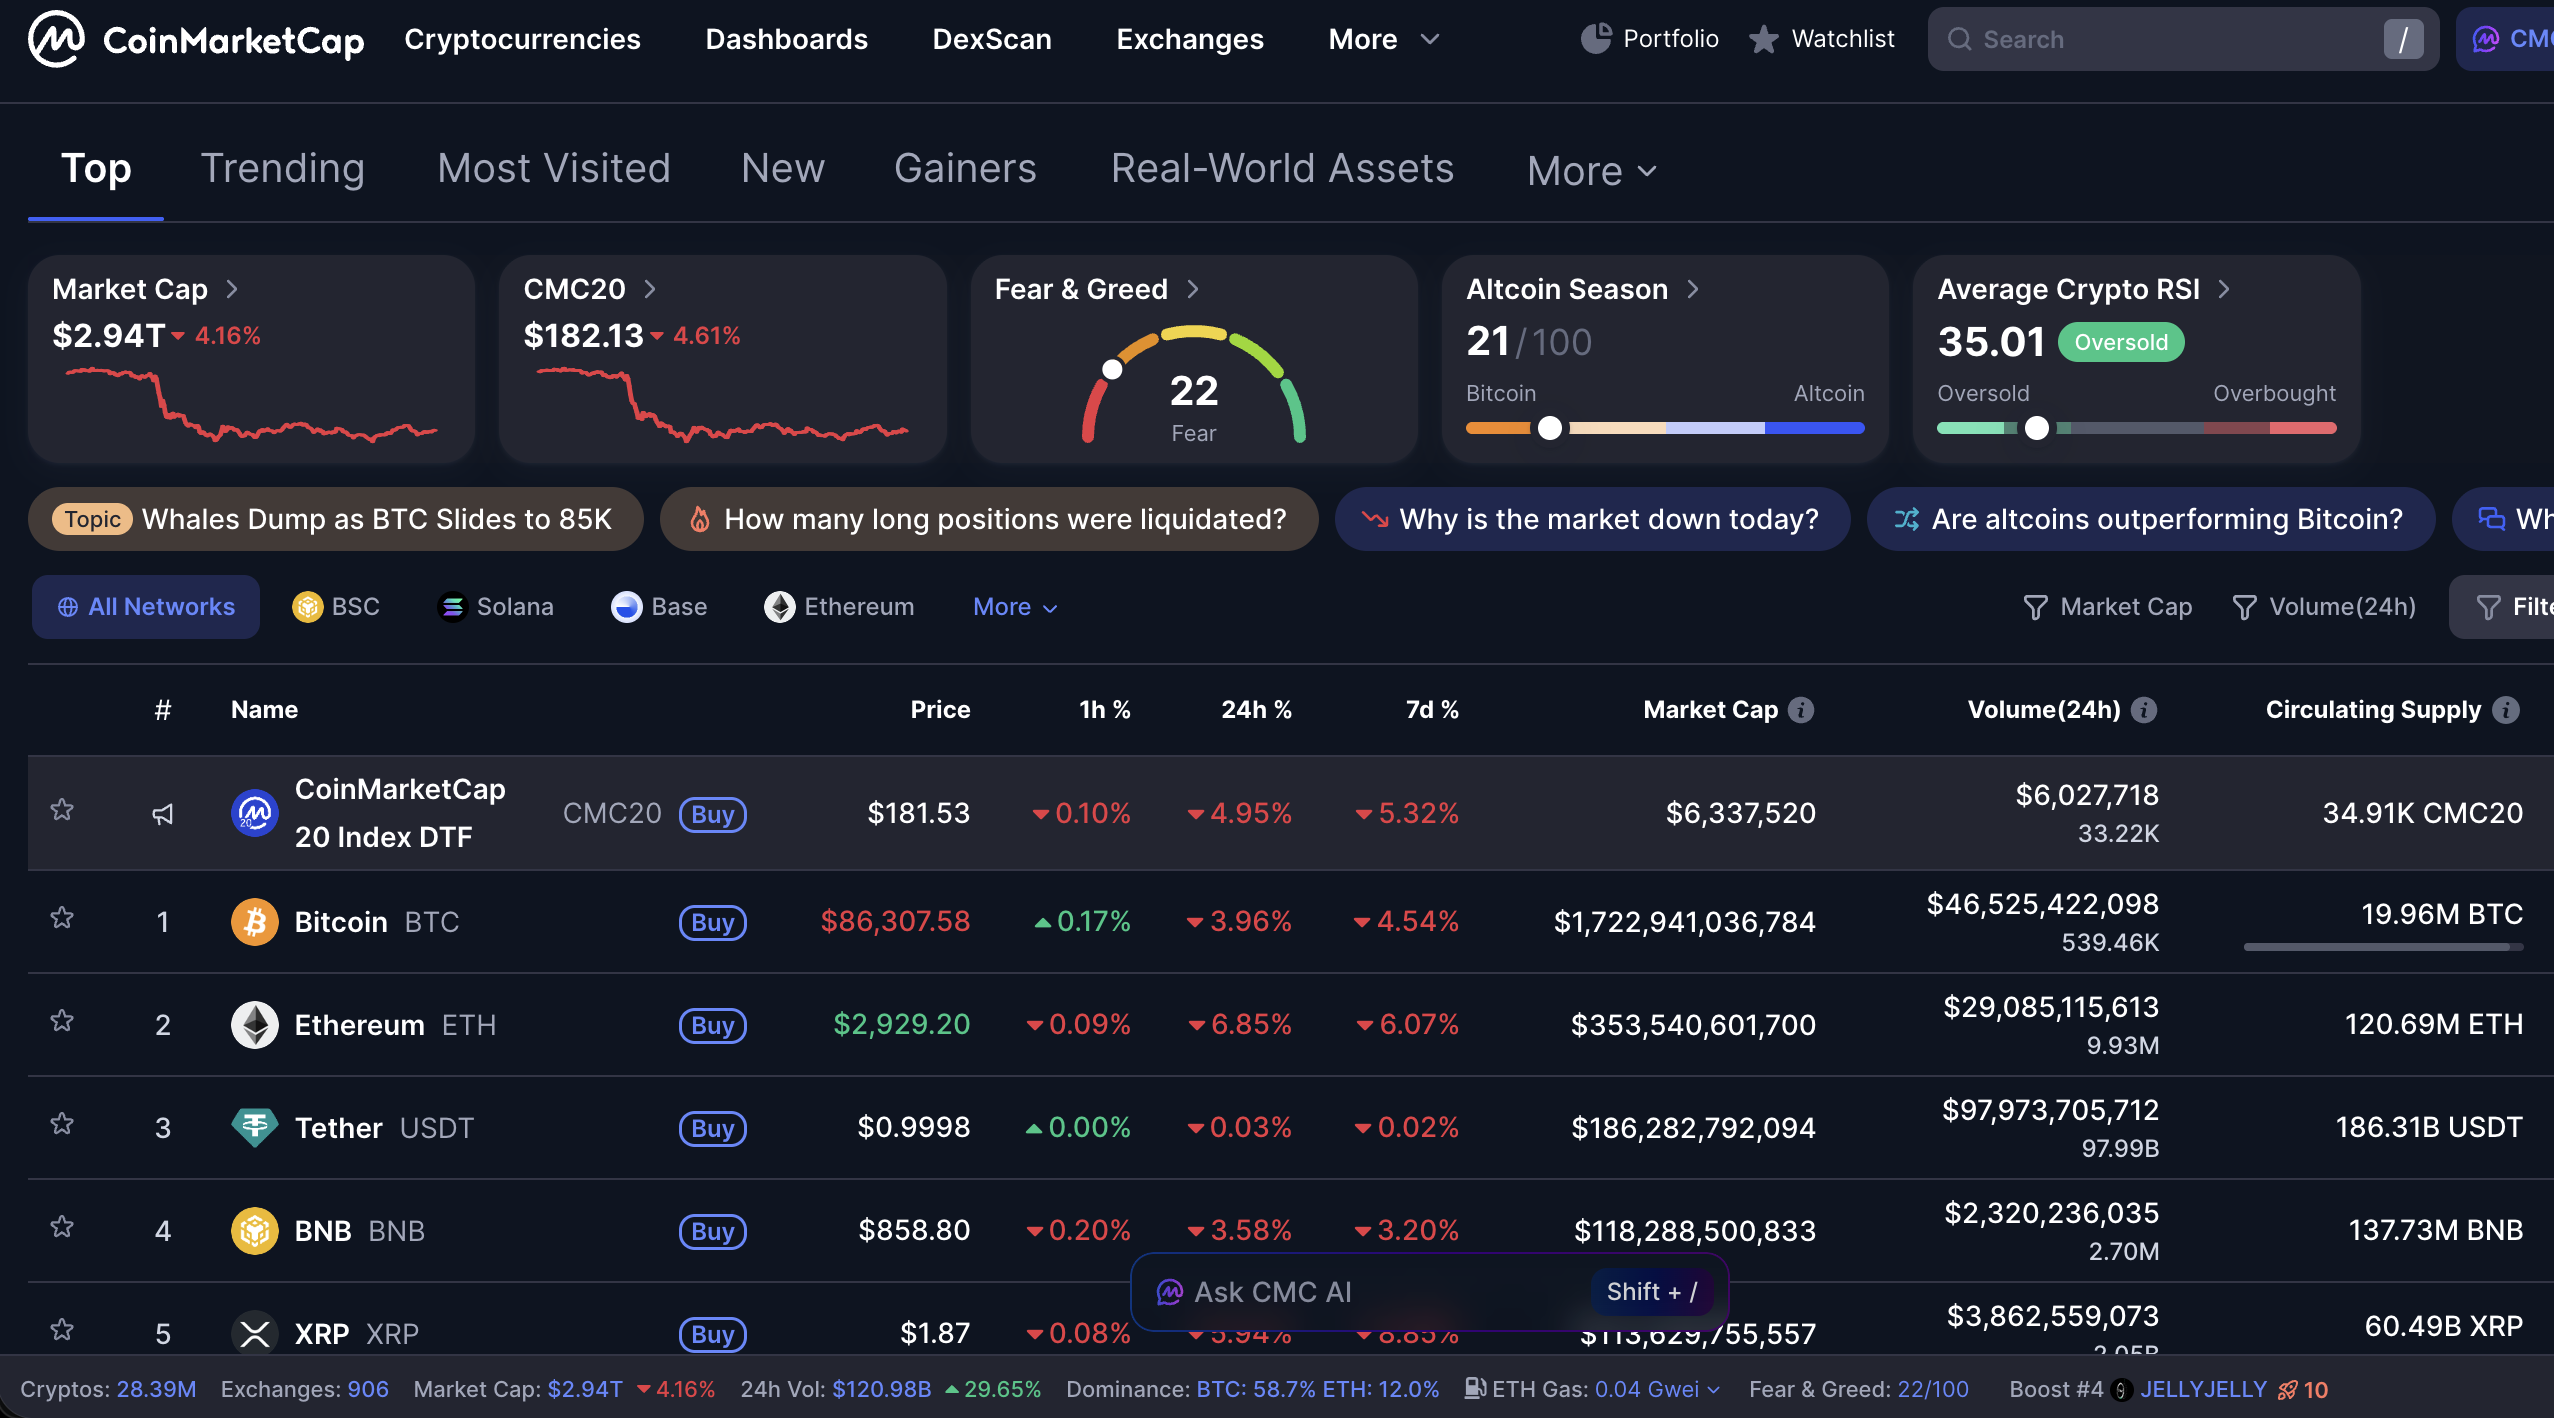
Task: Click the Bitcoin coin icon
Action: coord(254,921)
